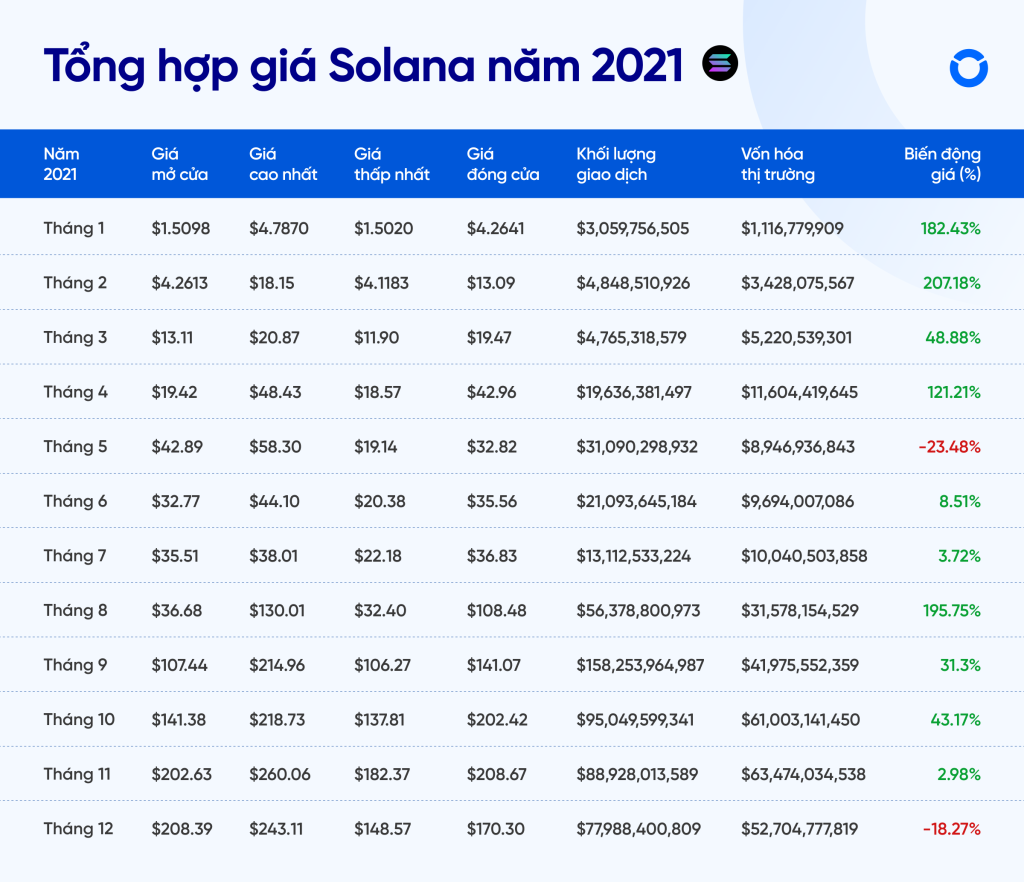Viewport: 1024px width, 882px height.
Task: Click market cap $52,704,777,819
Action: (799, 829)
